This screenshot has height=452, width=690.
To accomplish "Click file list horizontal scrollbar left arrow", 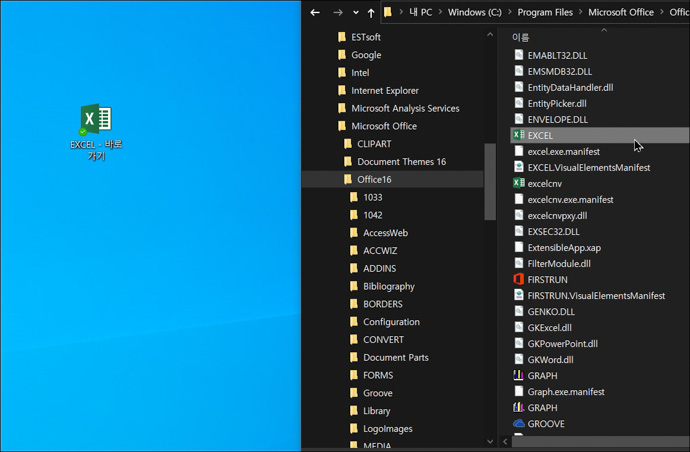I will [505, 441].
